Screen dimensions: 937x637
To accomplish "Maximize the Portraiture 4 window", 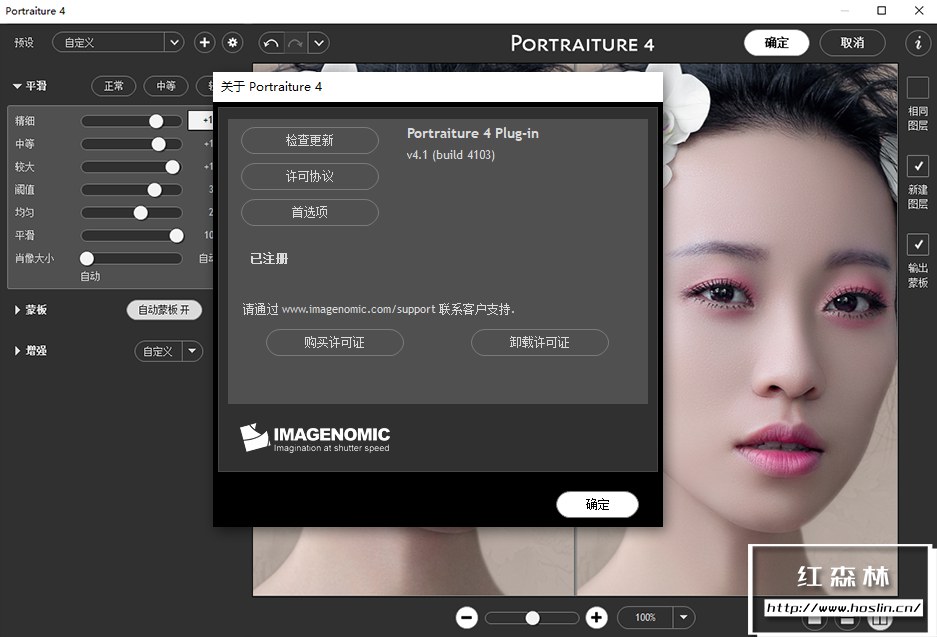I will (x=881, y=11).
